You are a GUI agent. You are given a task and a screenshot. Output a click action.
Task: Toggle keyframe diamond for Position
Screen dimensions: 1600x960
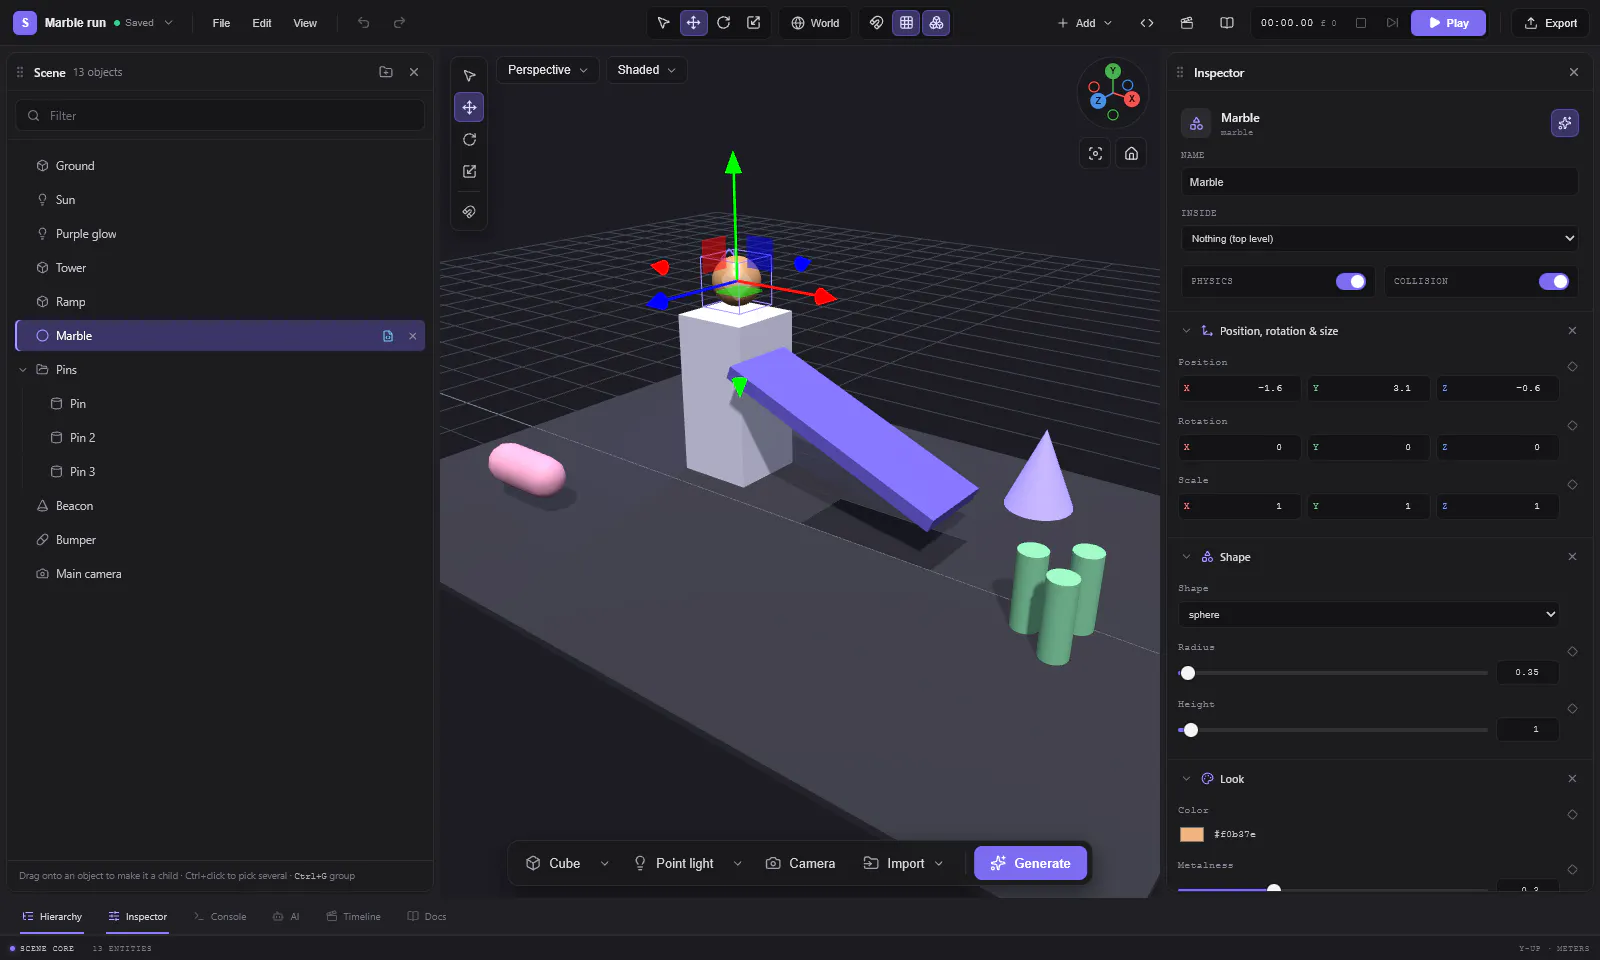click(1572, 367)
